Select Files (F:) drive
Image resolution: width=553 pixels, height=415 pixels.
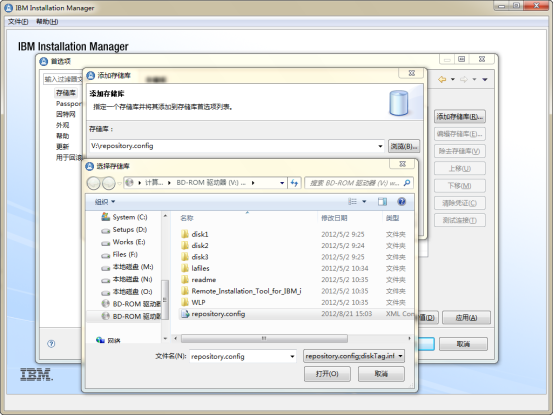point(120,254)
